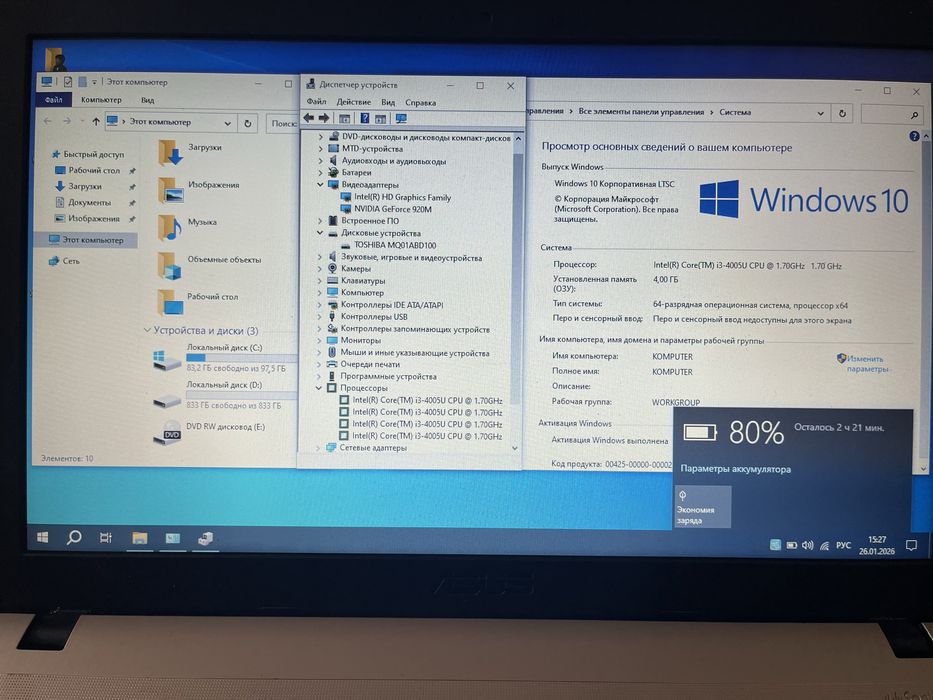The width and height of the screenshot is (933, 700).
Task: Open the Windows Start menu
Action: pyautogui.click(x=43, y=538)
